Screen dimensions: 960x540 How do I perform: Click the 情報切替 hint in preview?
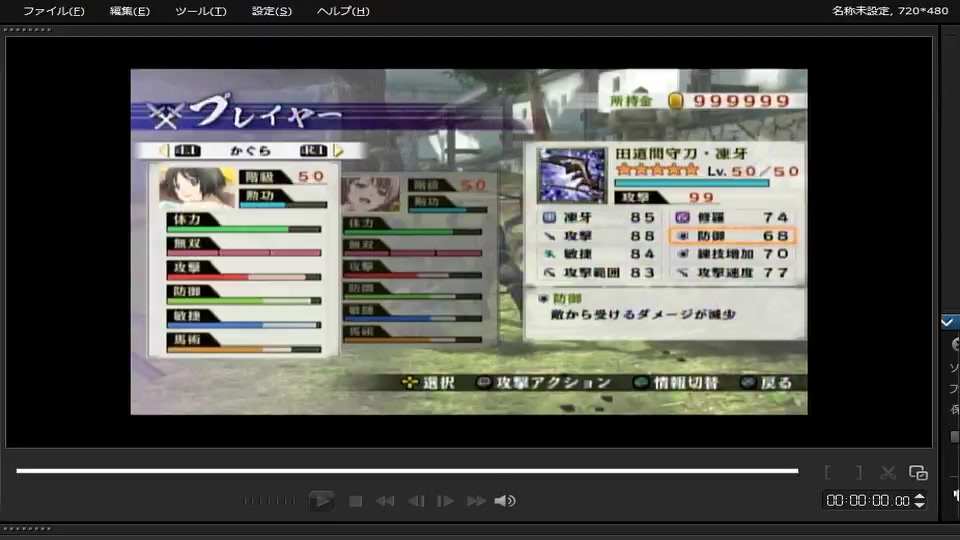pyautogui.click(x=676, y=383)
